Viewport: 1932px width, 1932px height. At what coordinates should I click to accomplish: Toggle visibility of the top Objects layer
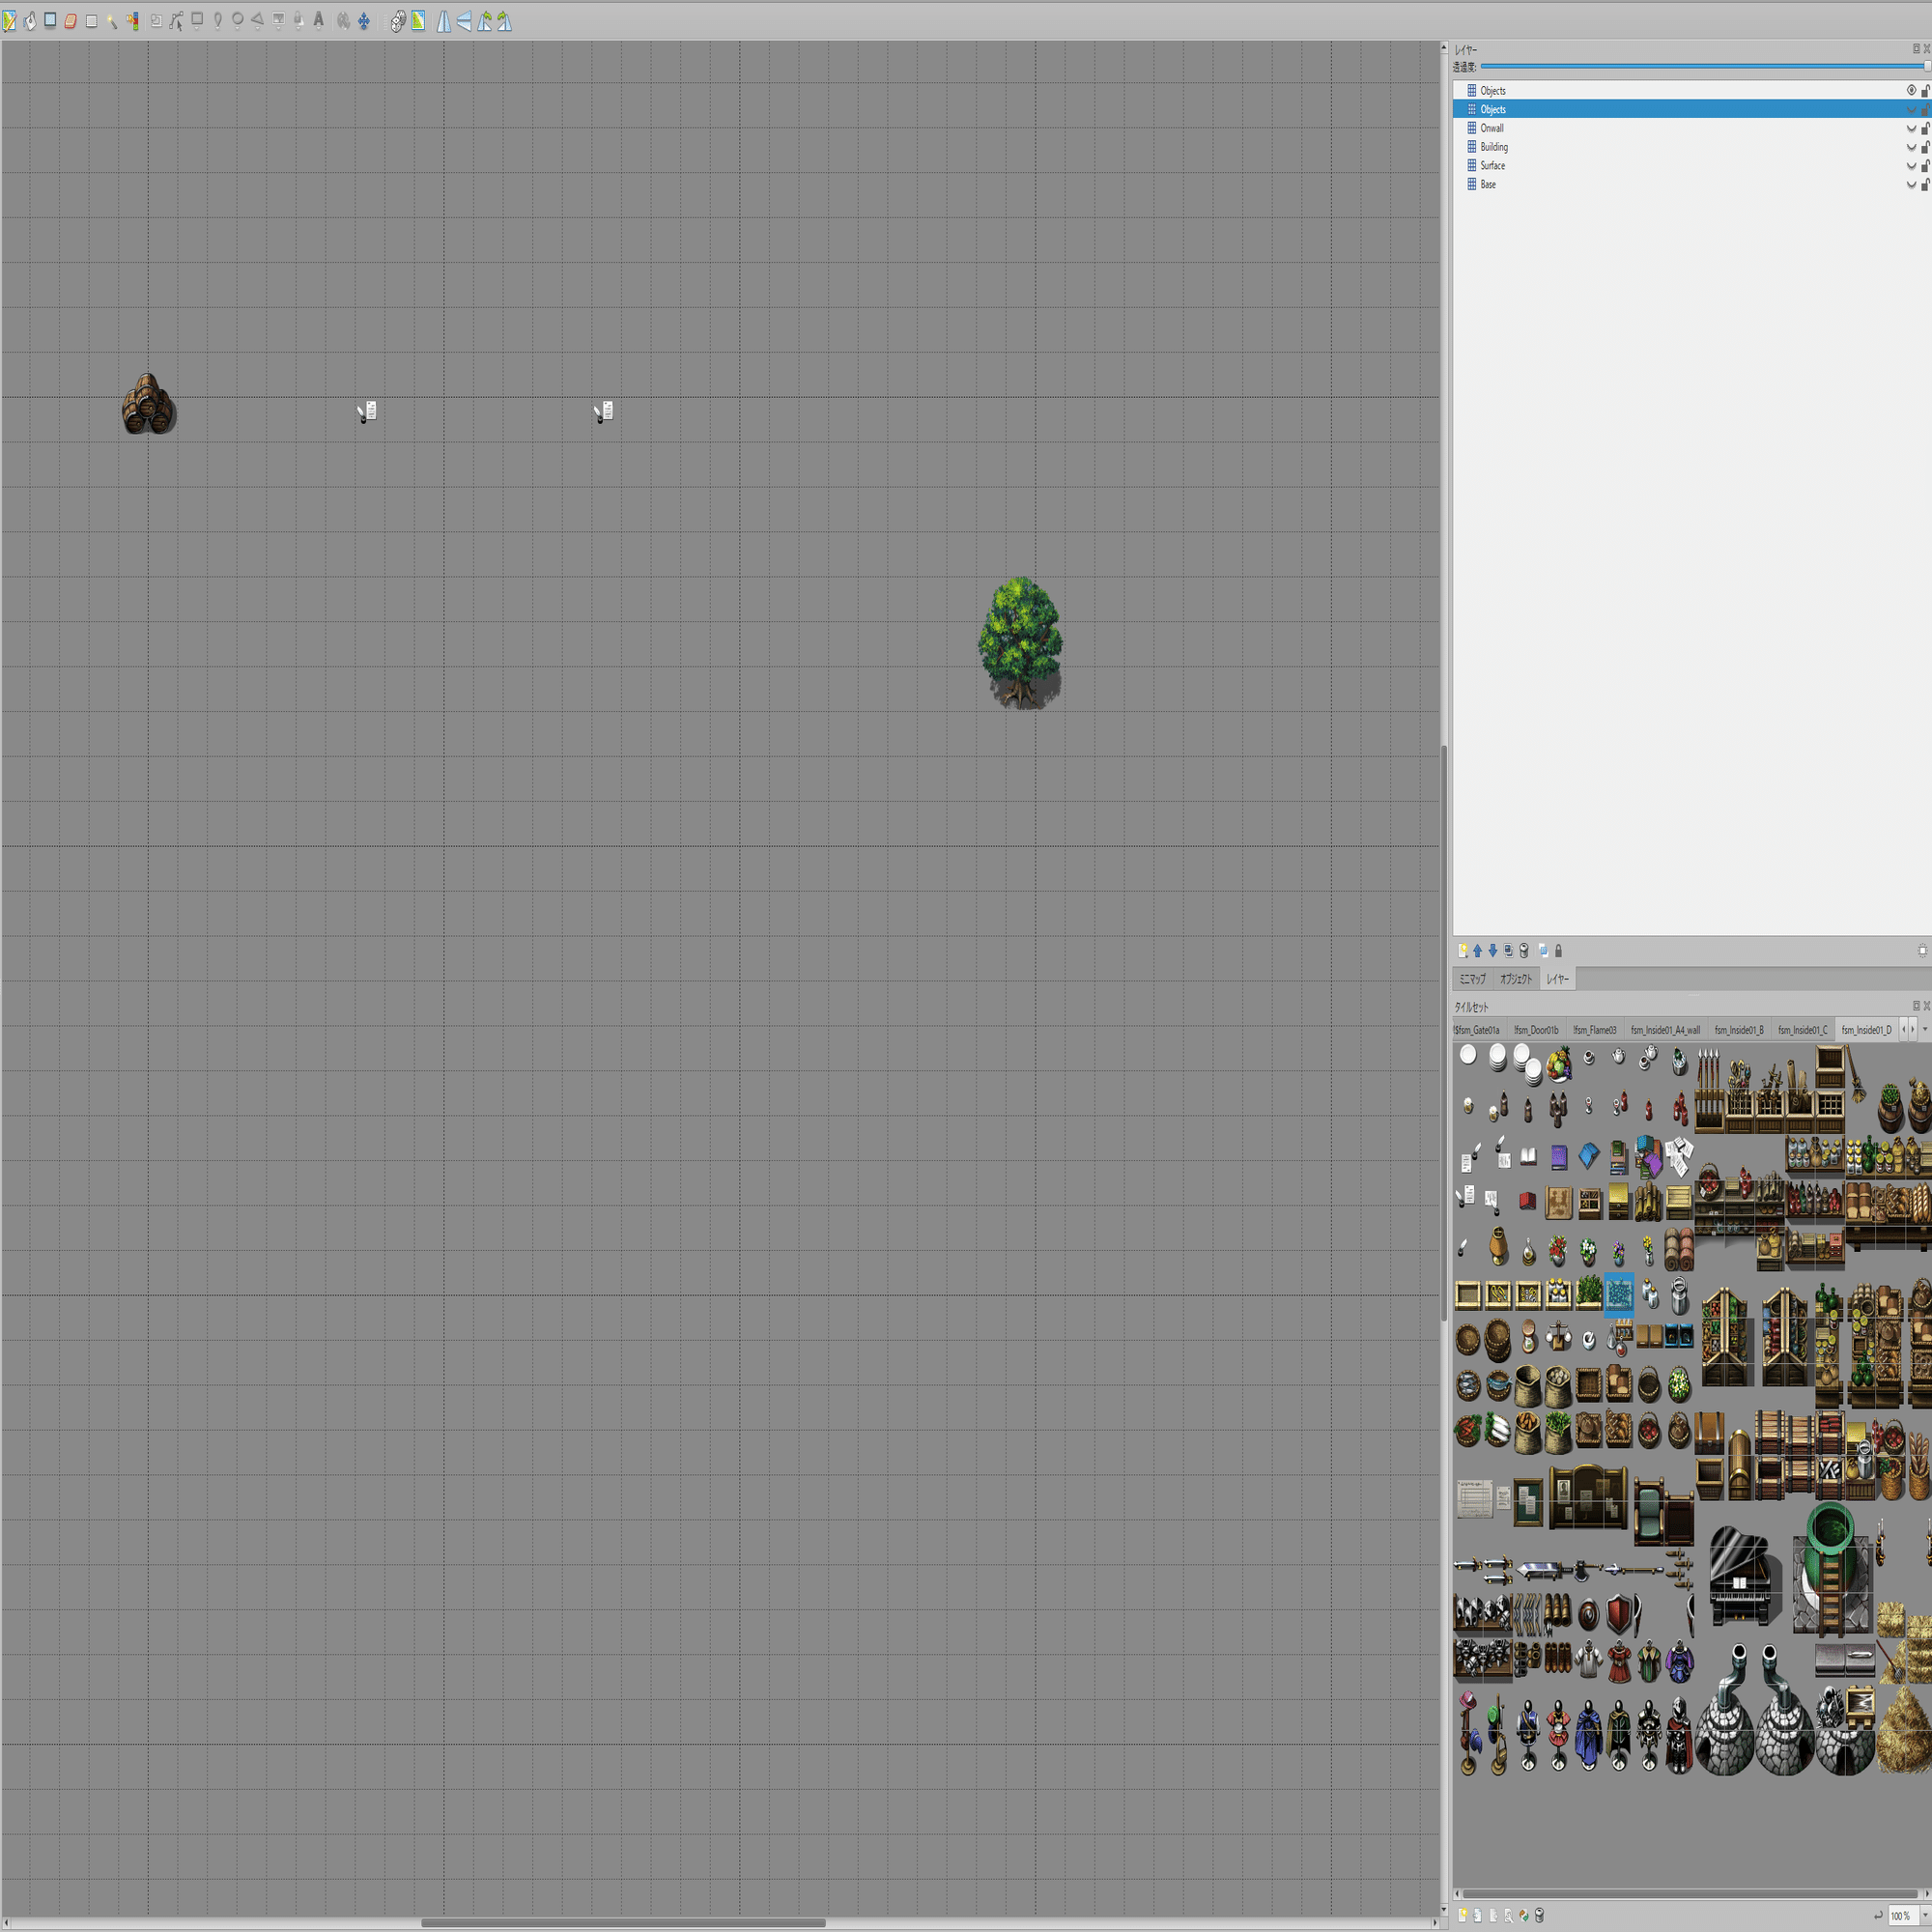(x=1911, y=90)
